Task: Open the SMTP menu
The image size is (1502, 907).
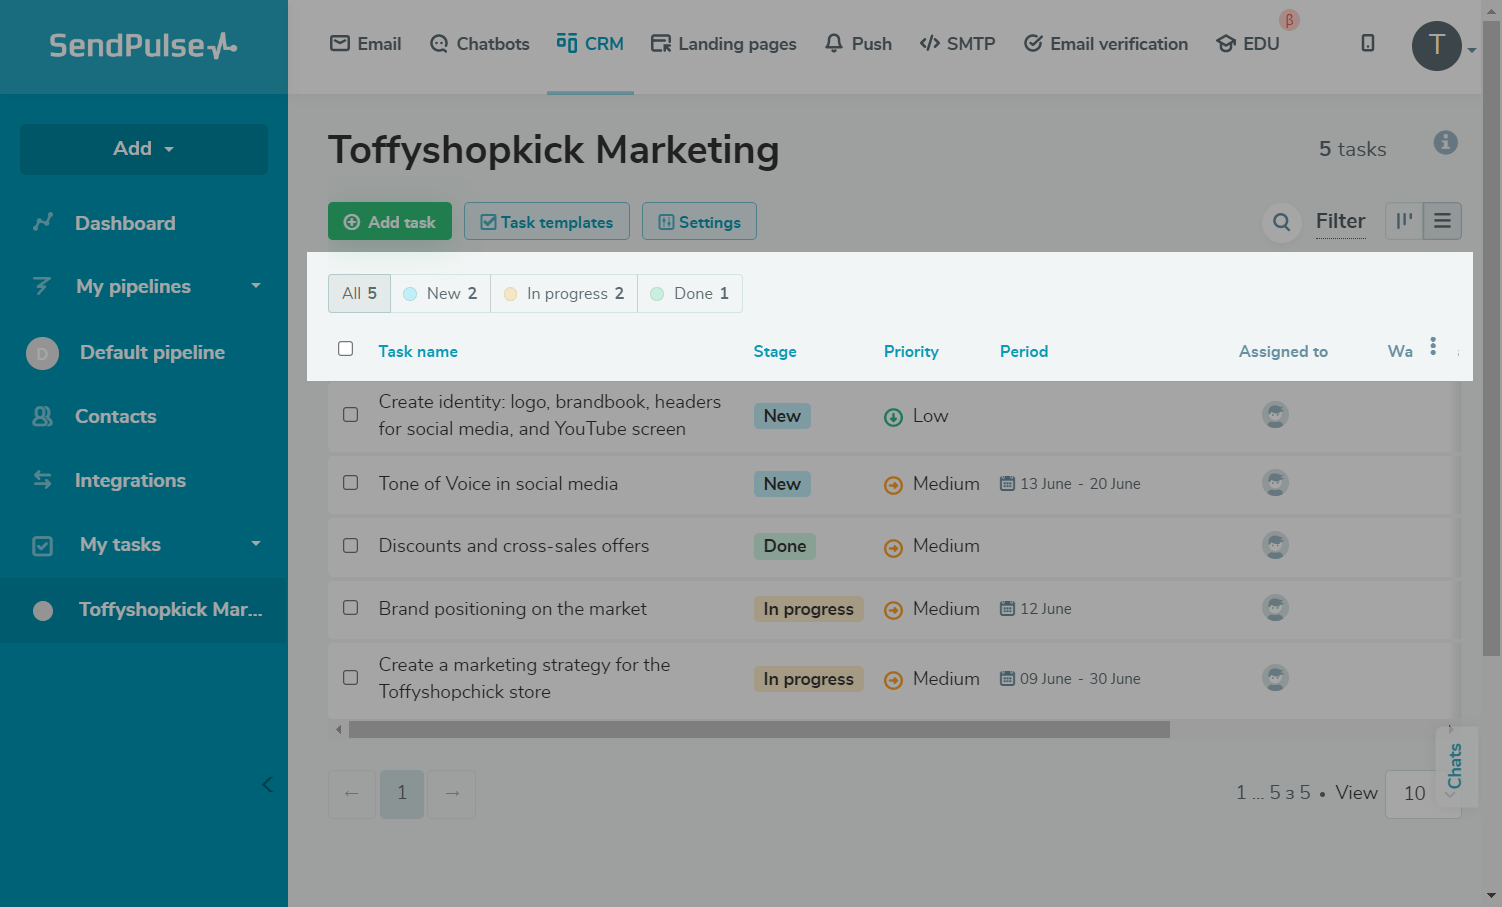Action: click(x=957, y=44)
